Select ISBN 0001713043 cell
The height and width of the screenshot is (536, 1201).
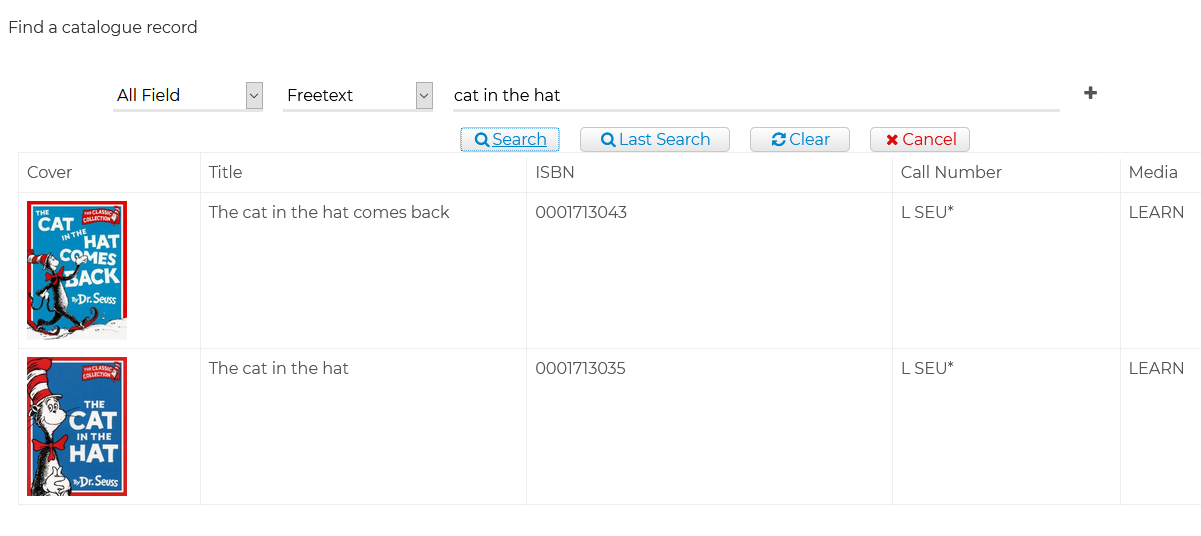(709, 270)
